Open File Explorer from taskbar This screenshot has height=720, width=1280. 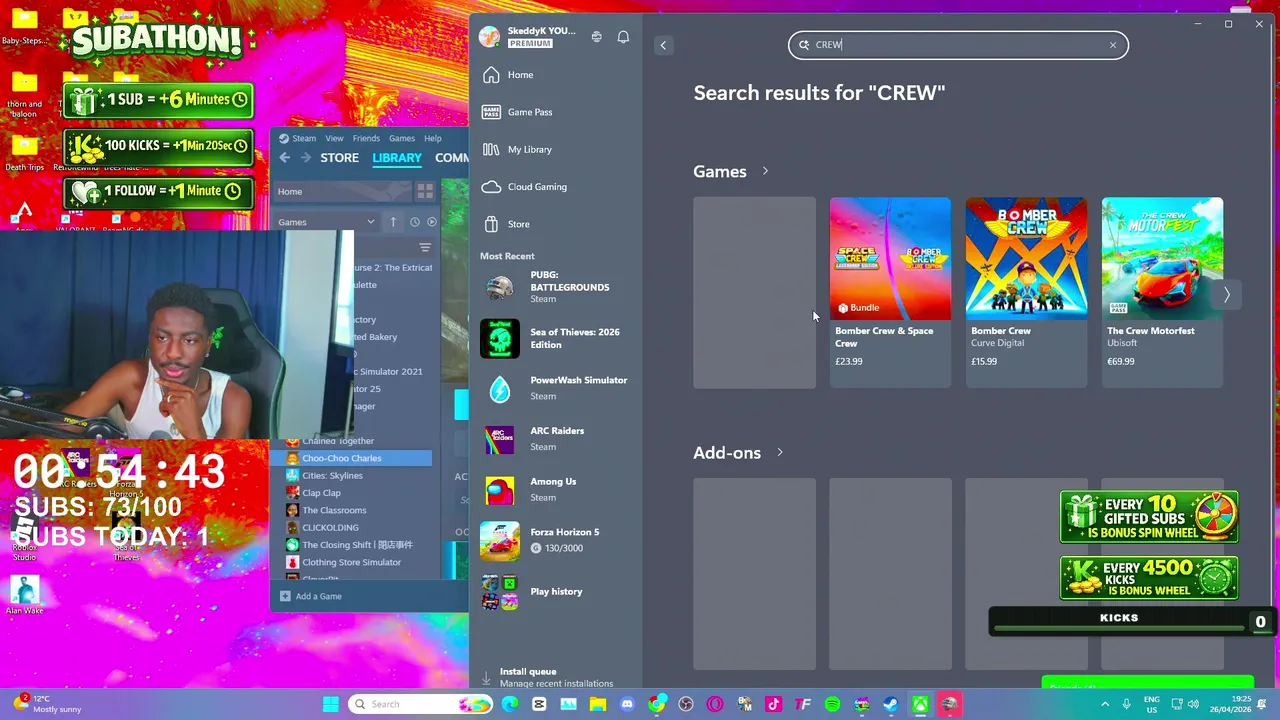pyautogui.click(x=598, y=704)
